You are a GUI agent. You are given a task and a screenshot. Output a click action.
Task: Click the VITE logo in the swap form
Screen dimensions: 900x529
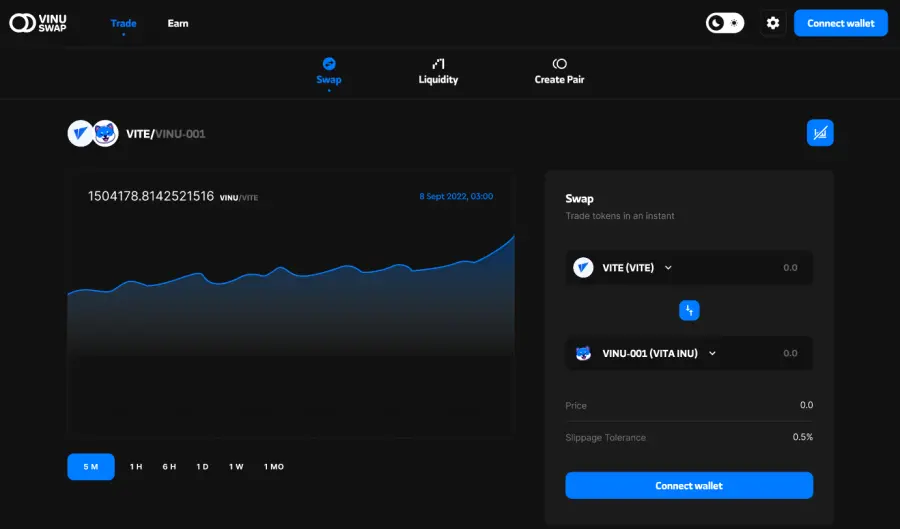pyautogui.click(x=583, y=267)
